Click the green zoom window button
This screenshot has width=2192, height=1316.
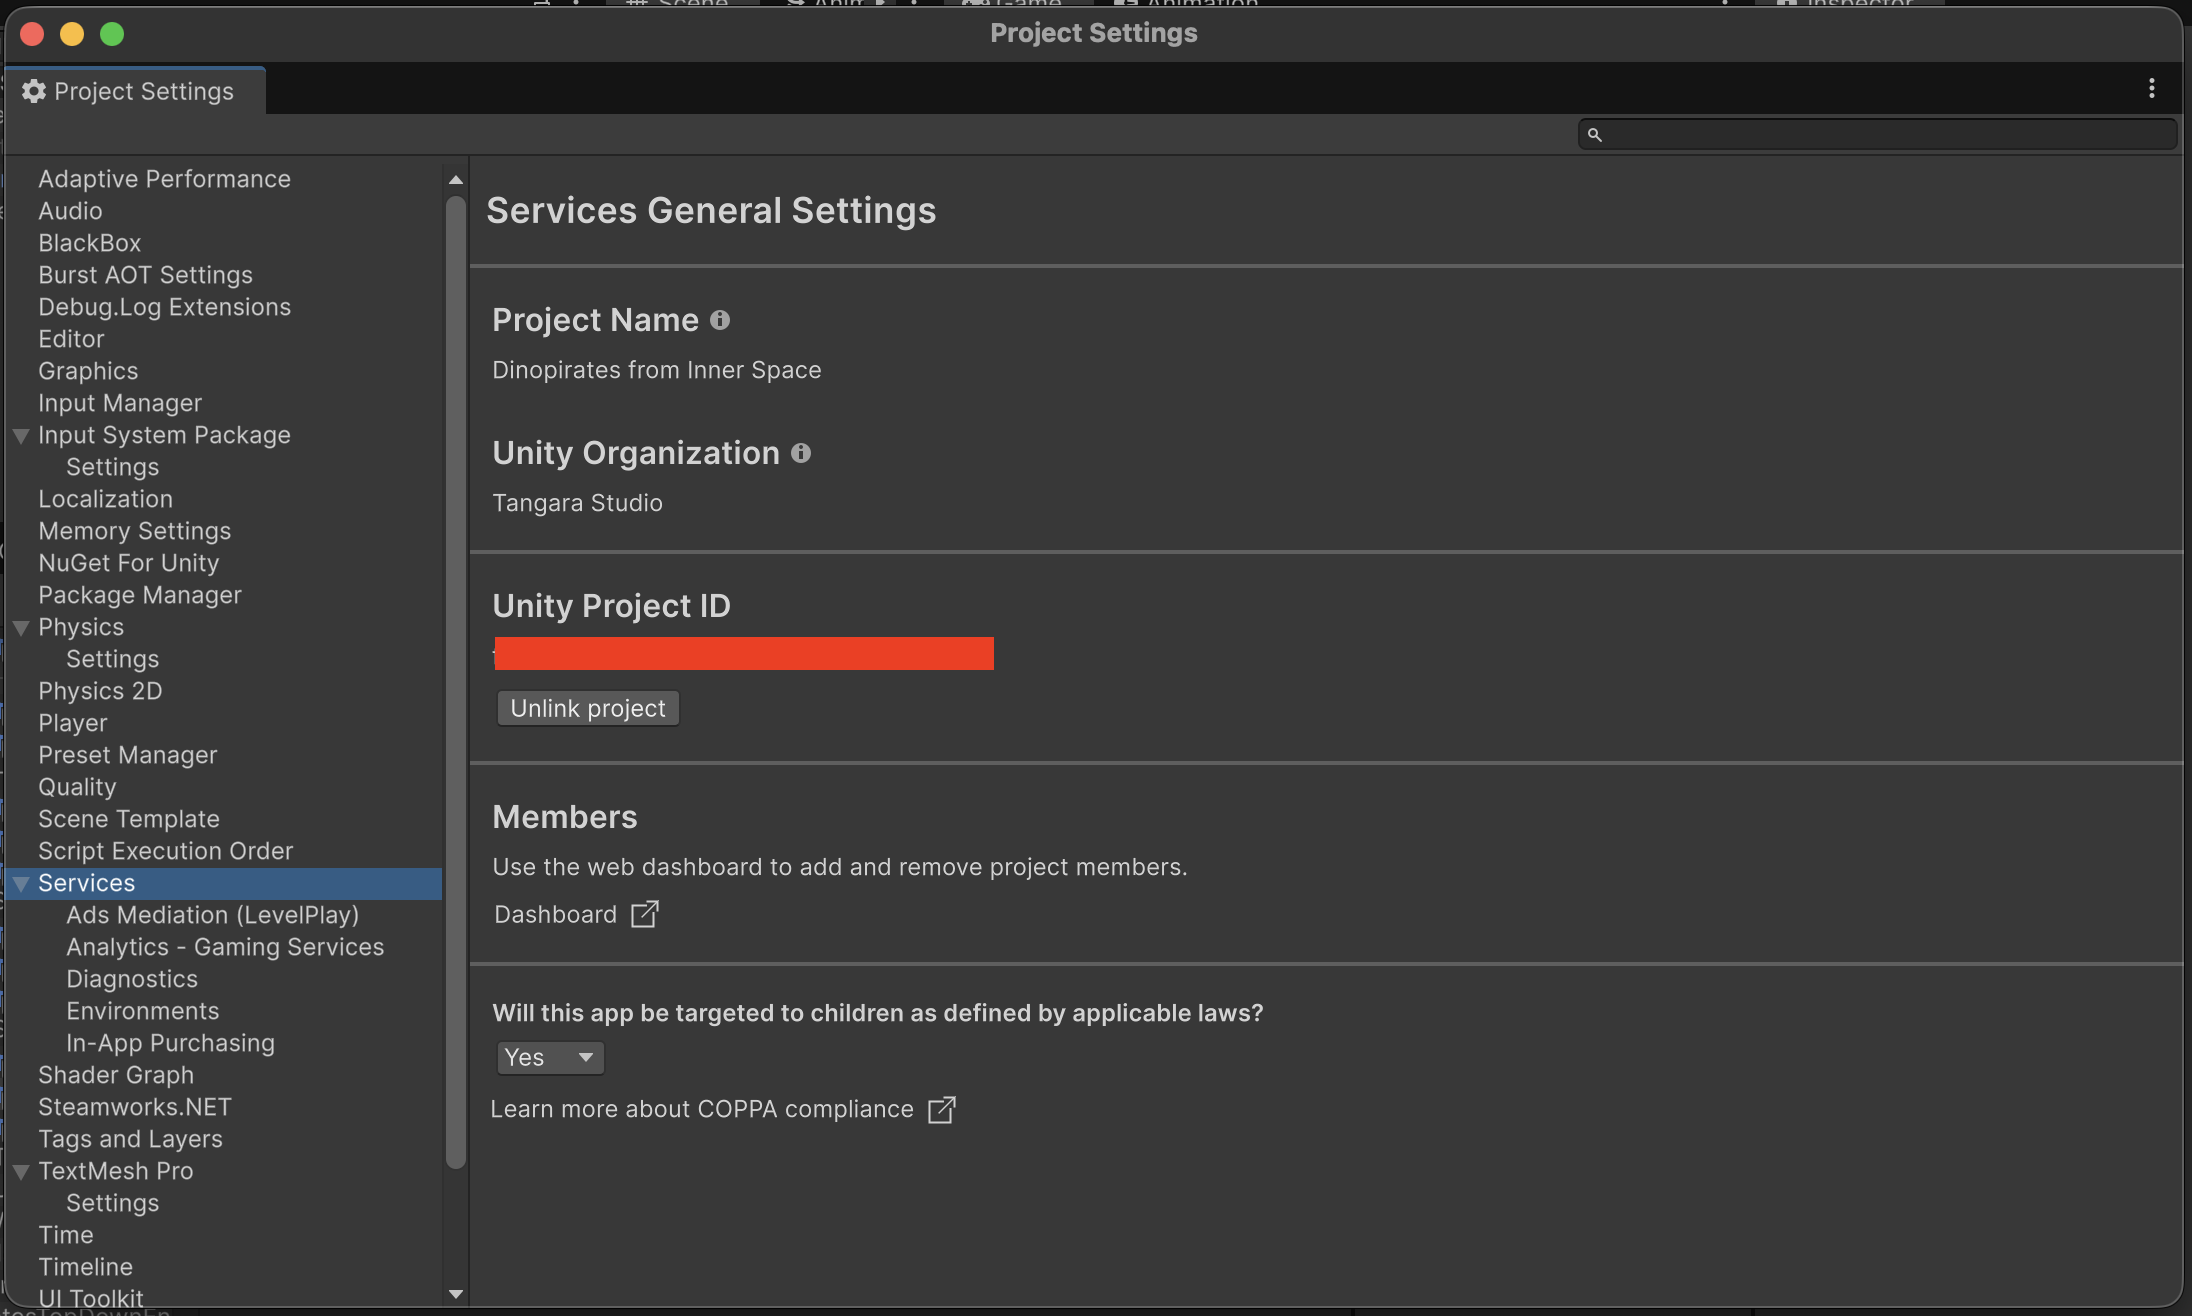[x=112, y=34]
